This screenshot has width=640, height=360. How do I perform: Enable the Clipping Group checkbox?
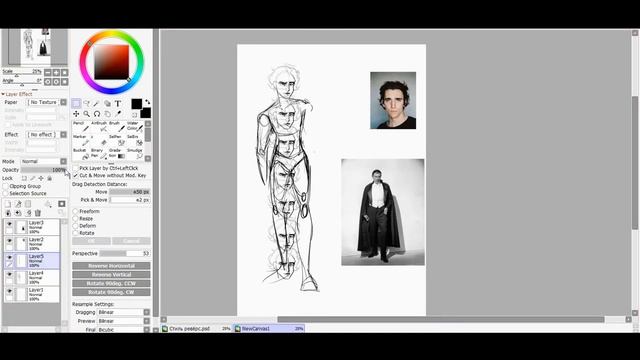[5, 186]
